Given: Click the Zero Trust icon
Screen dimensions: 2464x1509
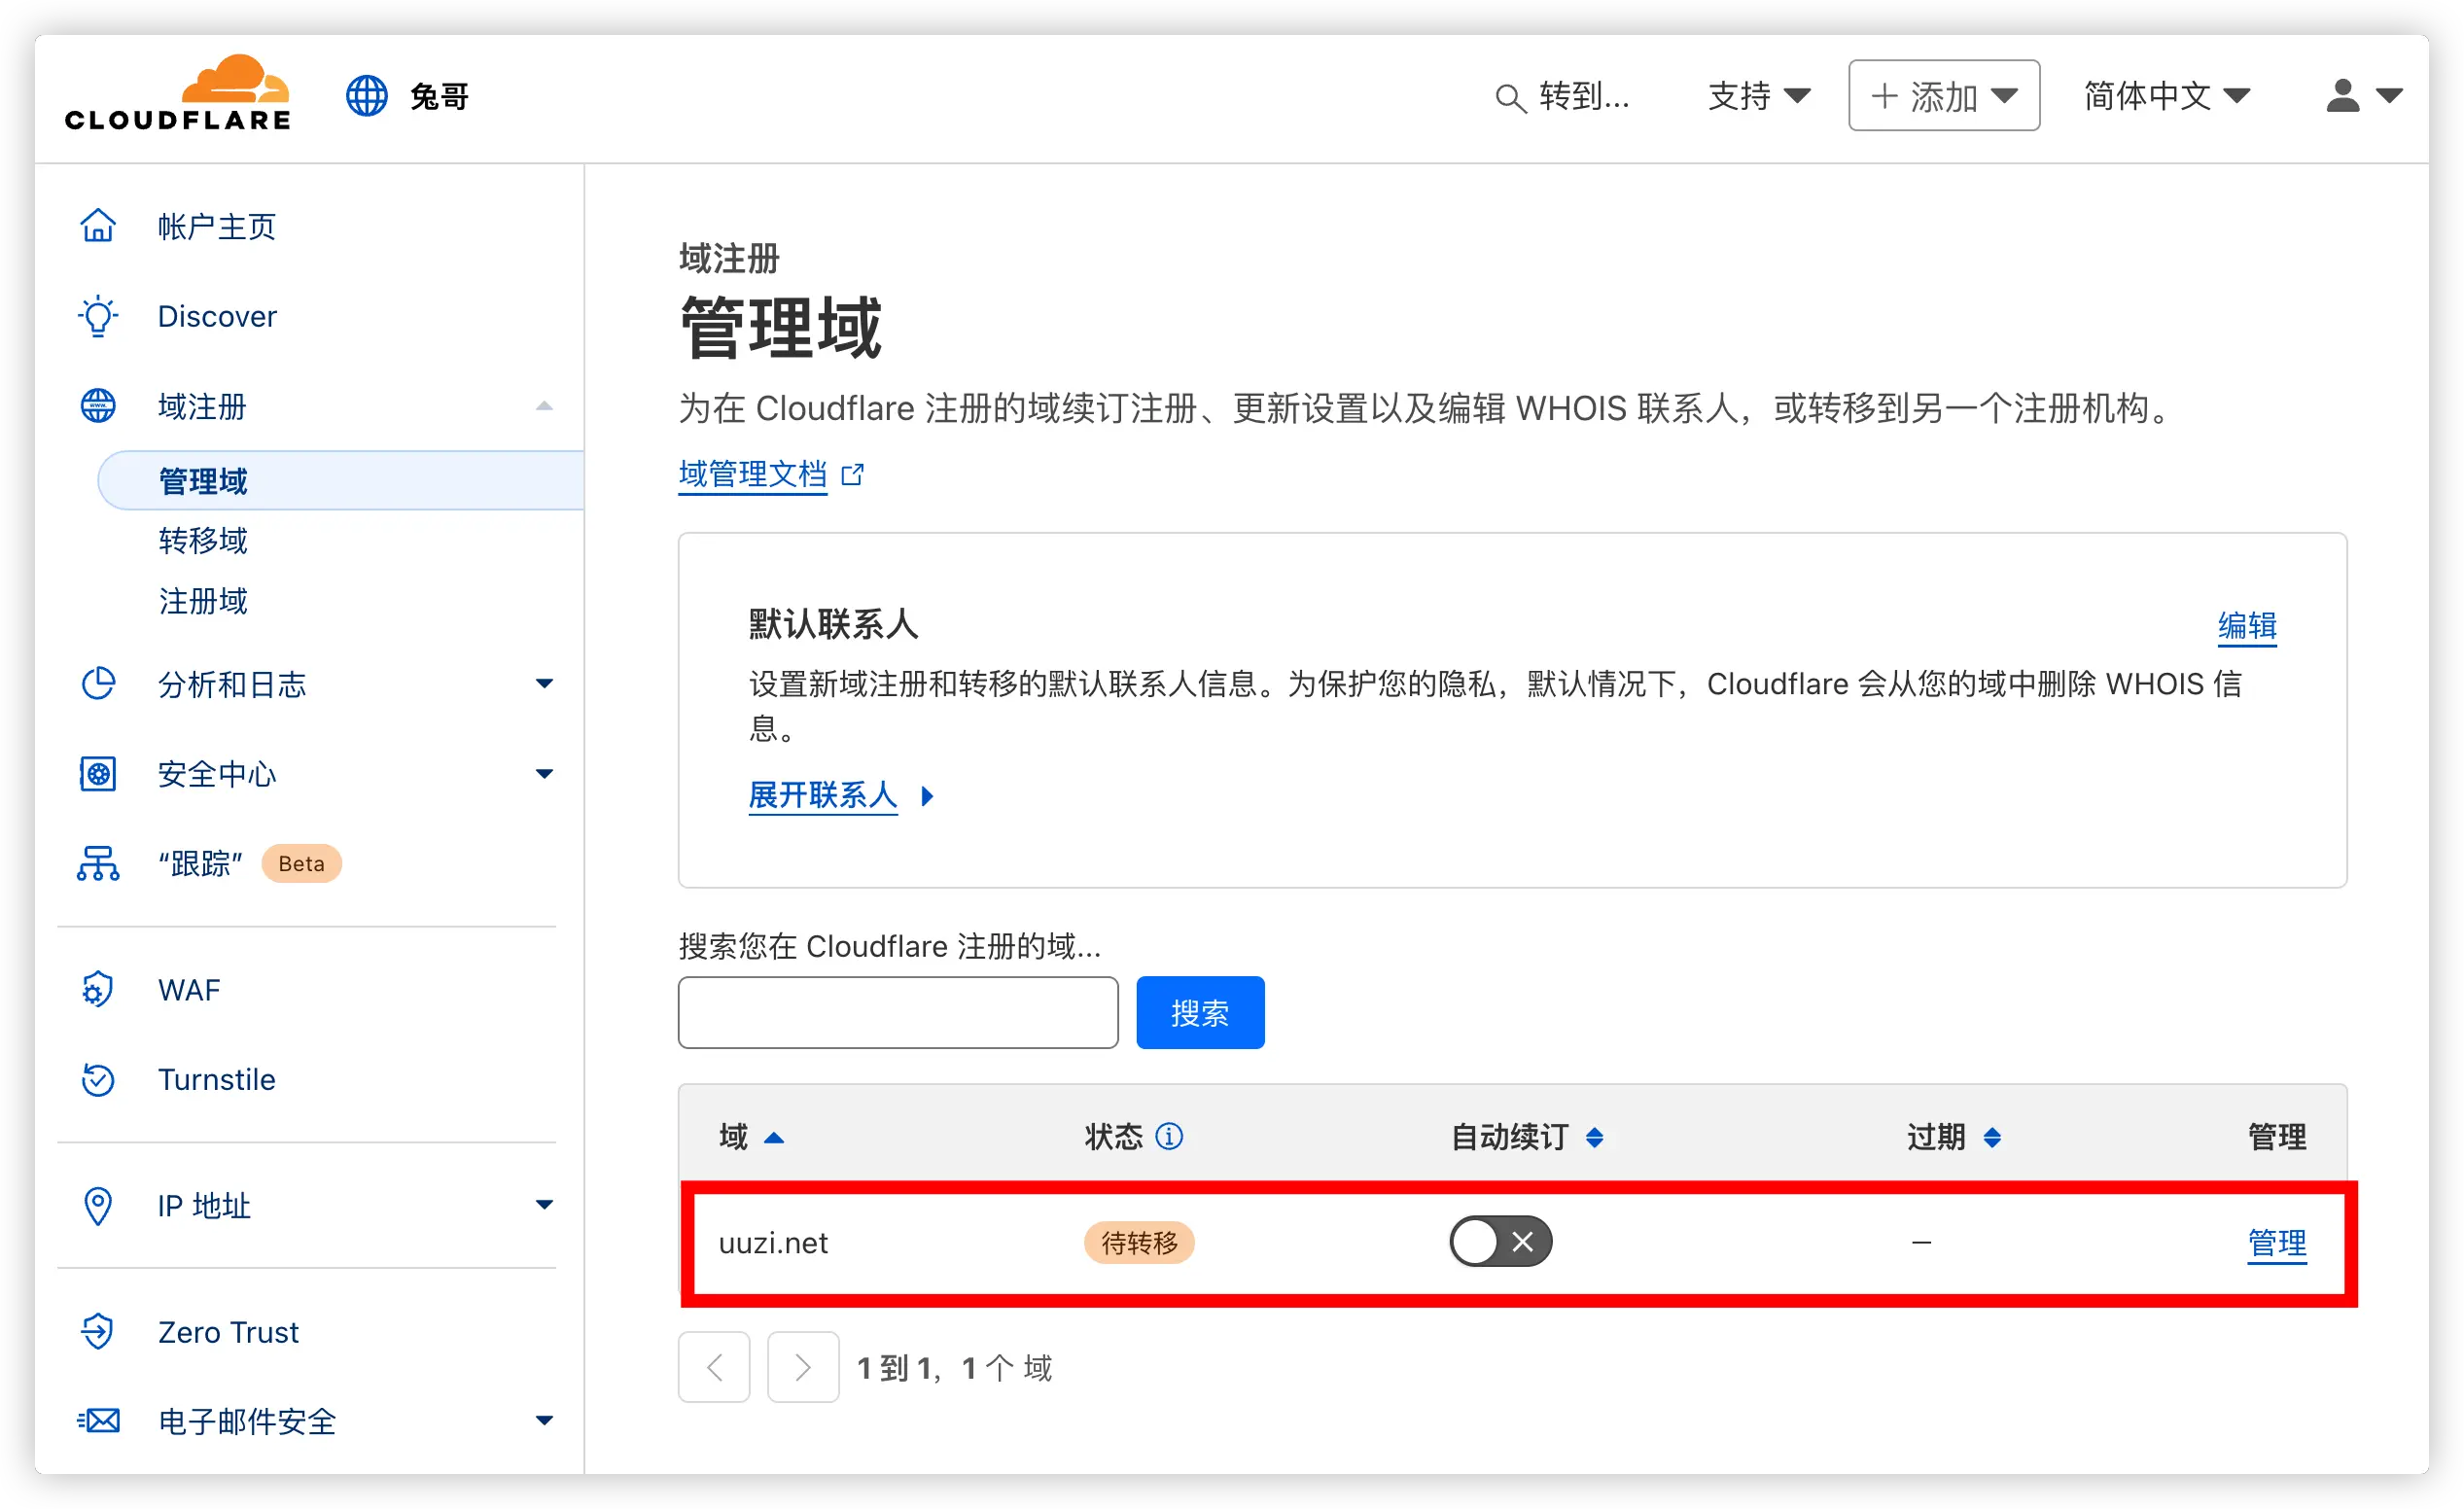Looking at the screenshot, I should pos(98,1332).
